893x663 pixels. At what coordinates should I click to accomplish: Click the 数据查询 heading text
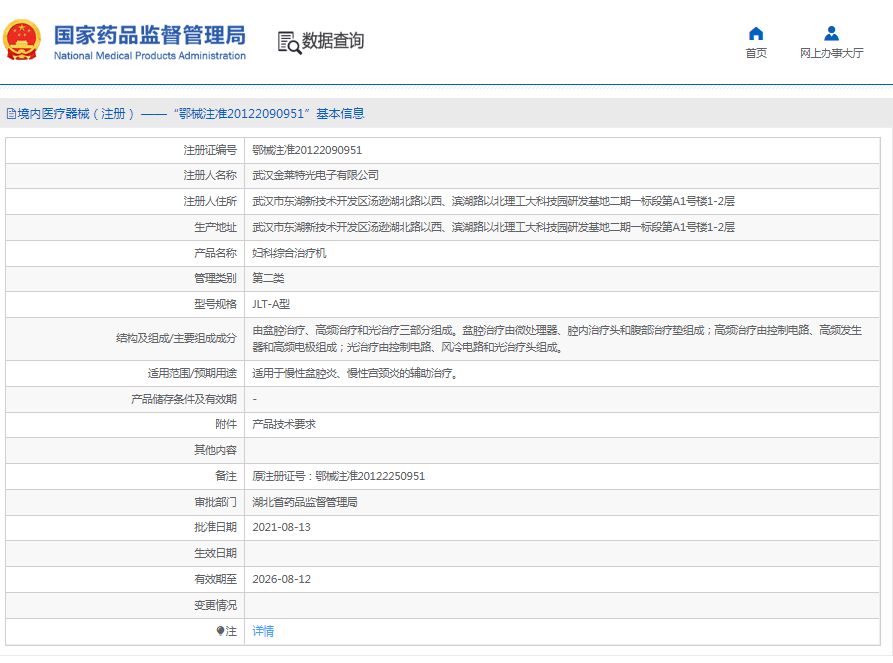(x=333, y=41)
